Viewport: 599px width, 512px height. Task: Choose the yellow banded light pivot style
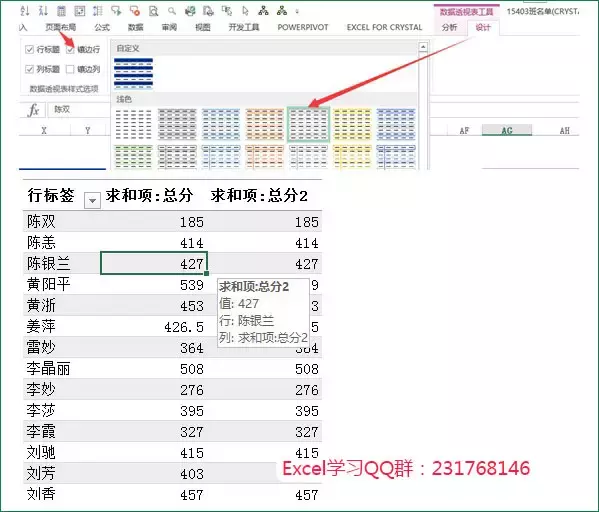pos(352,124)
